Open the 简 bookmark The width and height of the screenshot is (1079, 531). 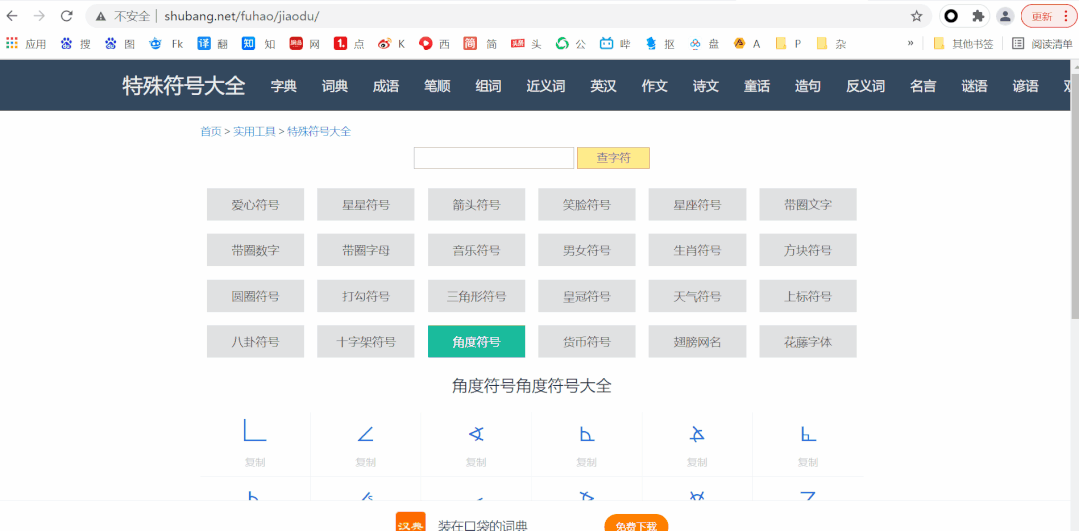tap(480, 44)
